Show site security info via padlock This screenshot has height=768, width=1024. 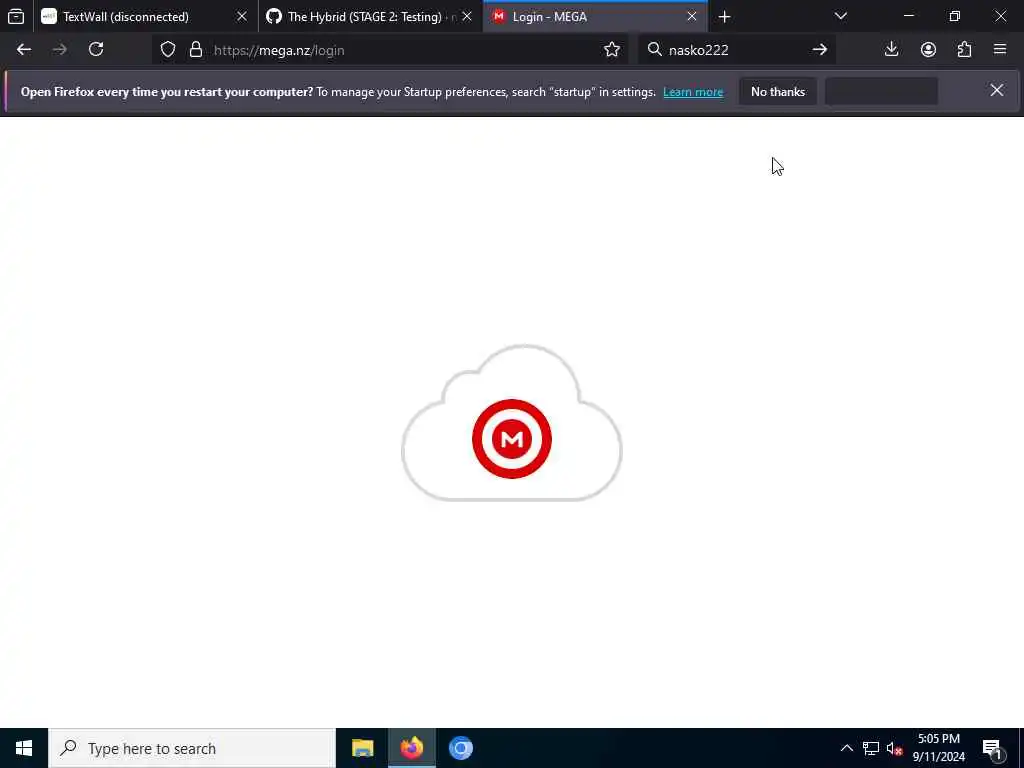pyautogui.click(x=195, y=50)
